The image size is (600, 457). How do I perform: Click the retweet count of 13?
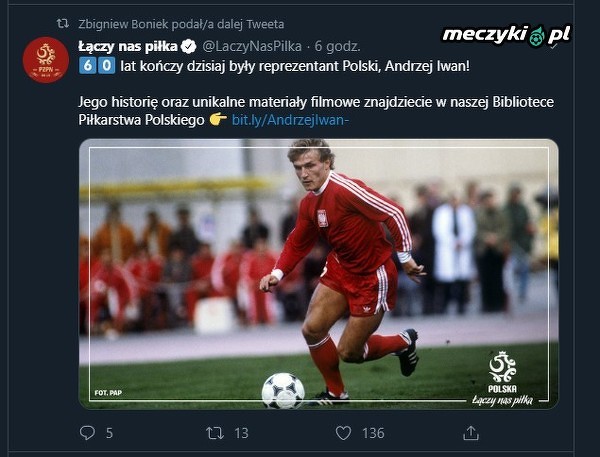coord(241,433)
